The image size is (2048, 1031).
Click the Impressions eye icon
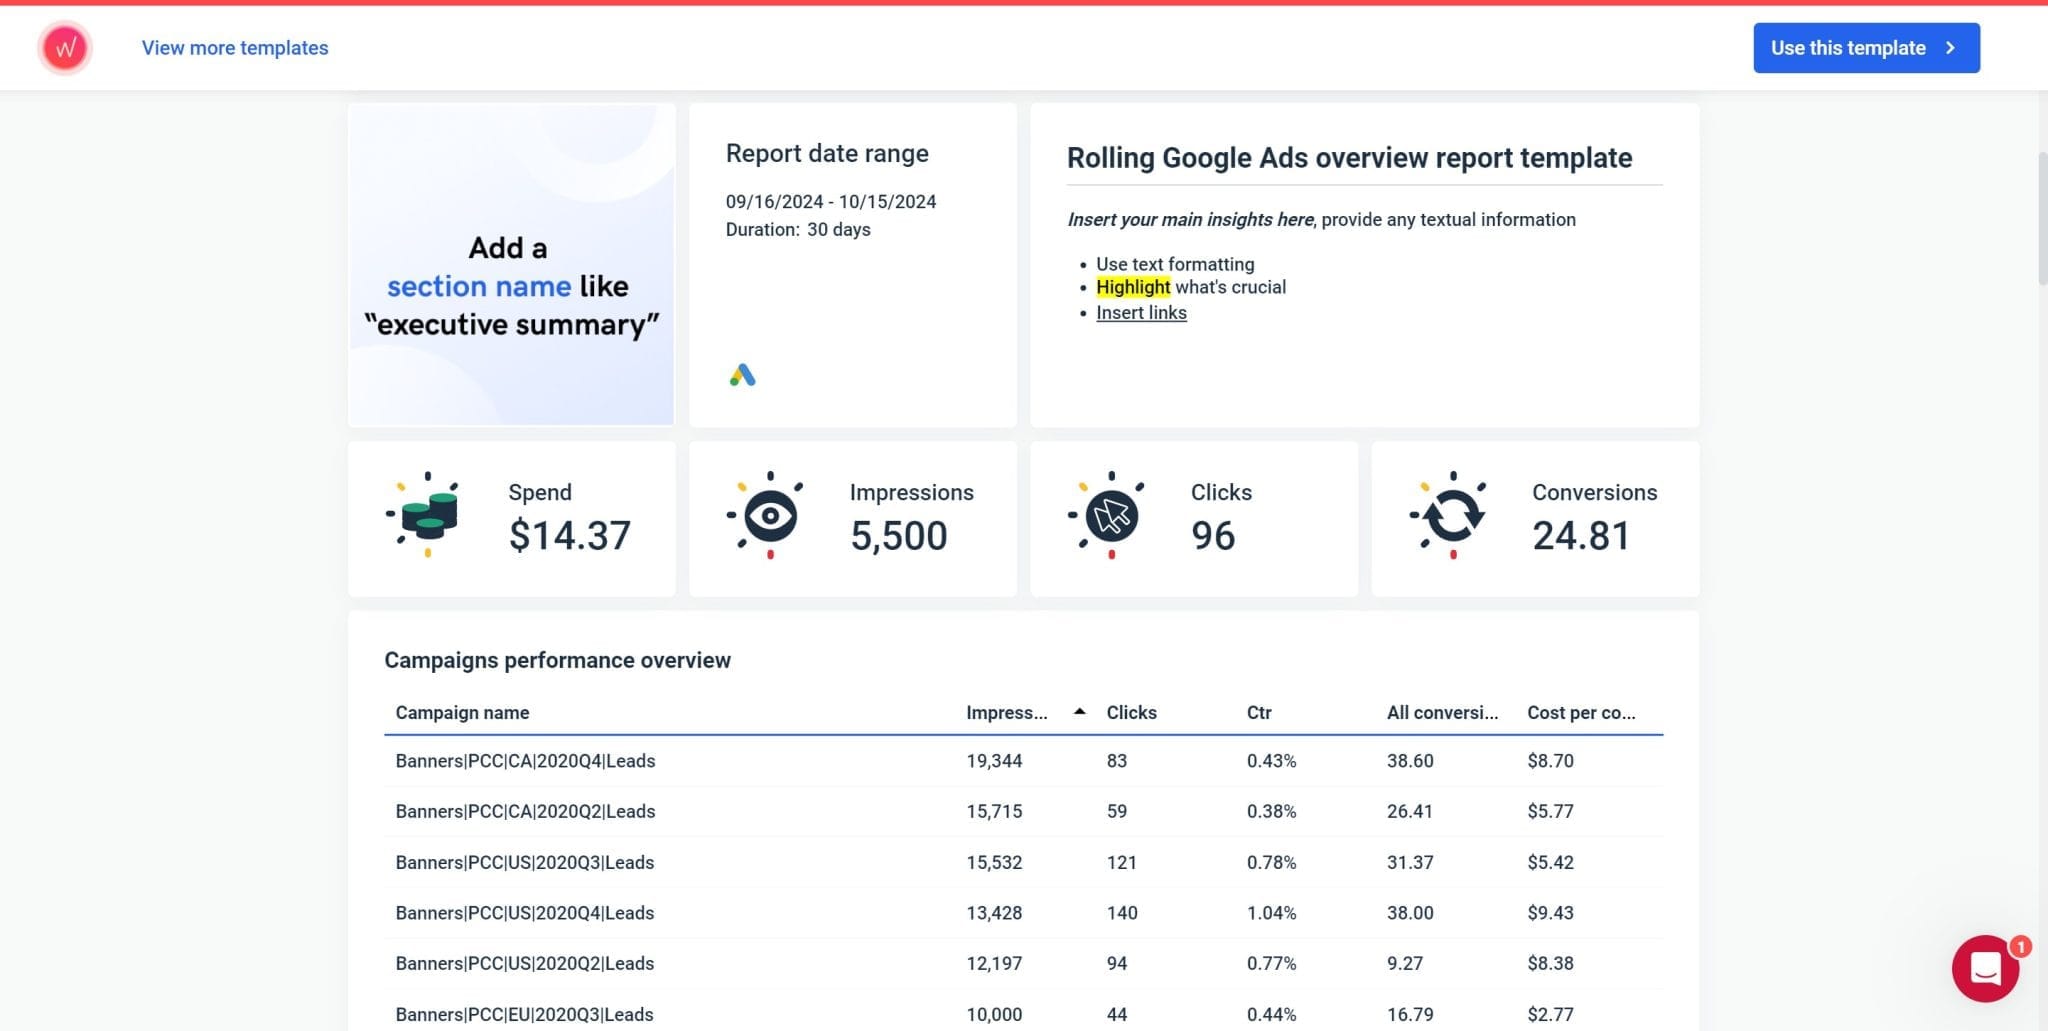point(768,515)
